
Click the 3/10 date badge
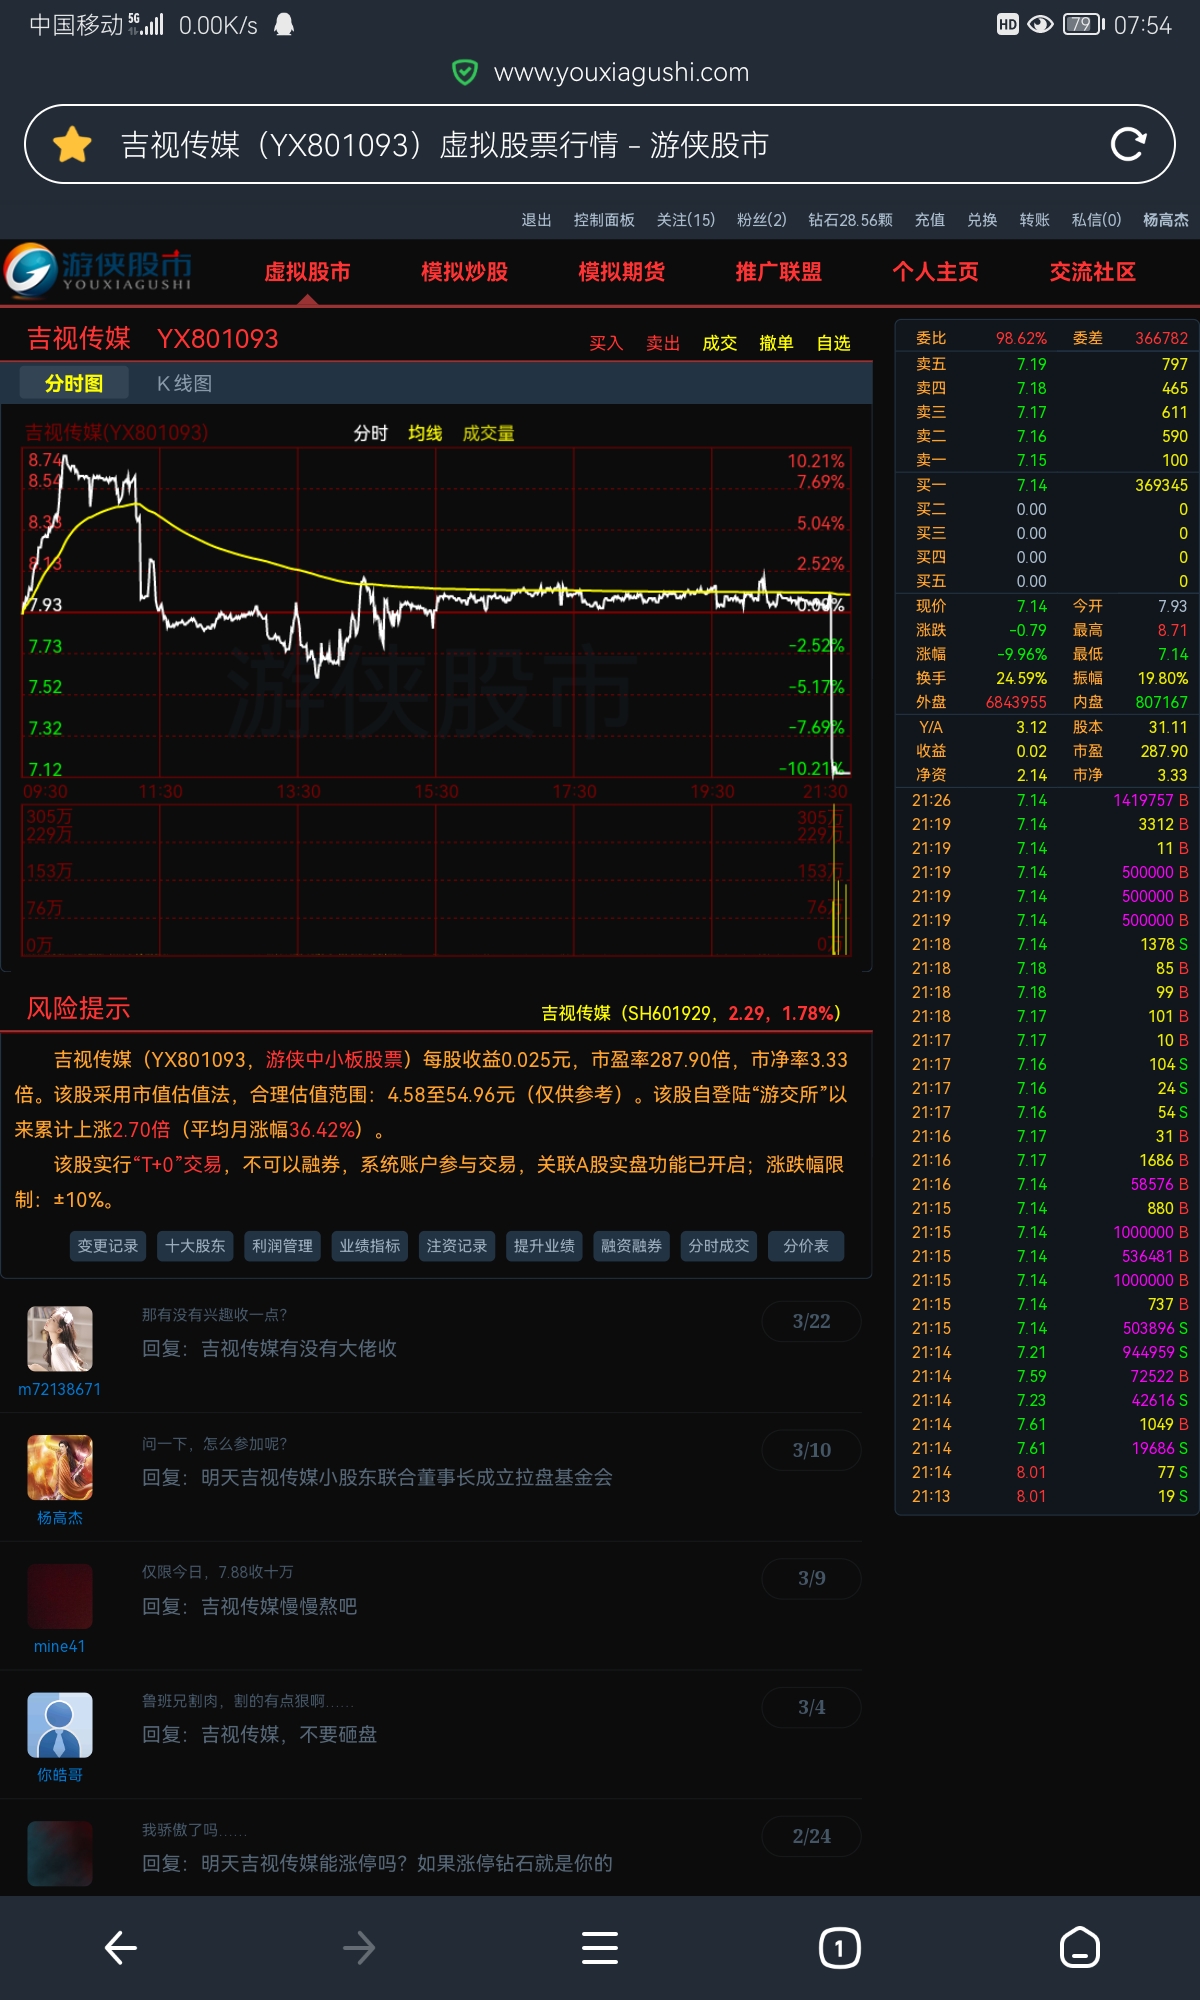click(811, 1450)
